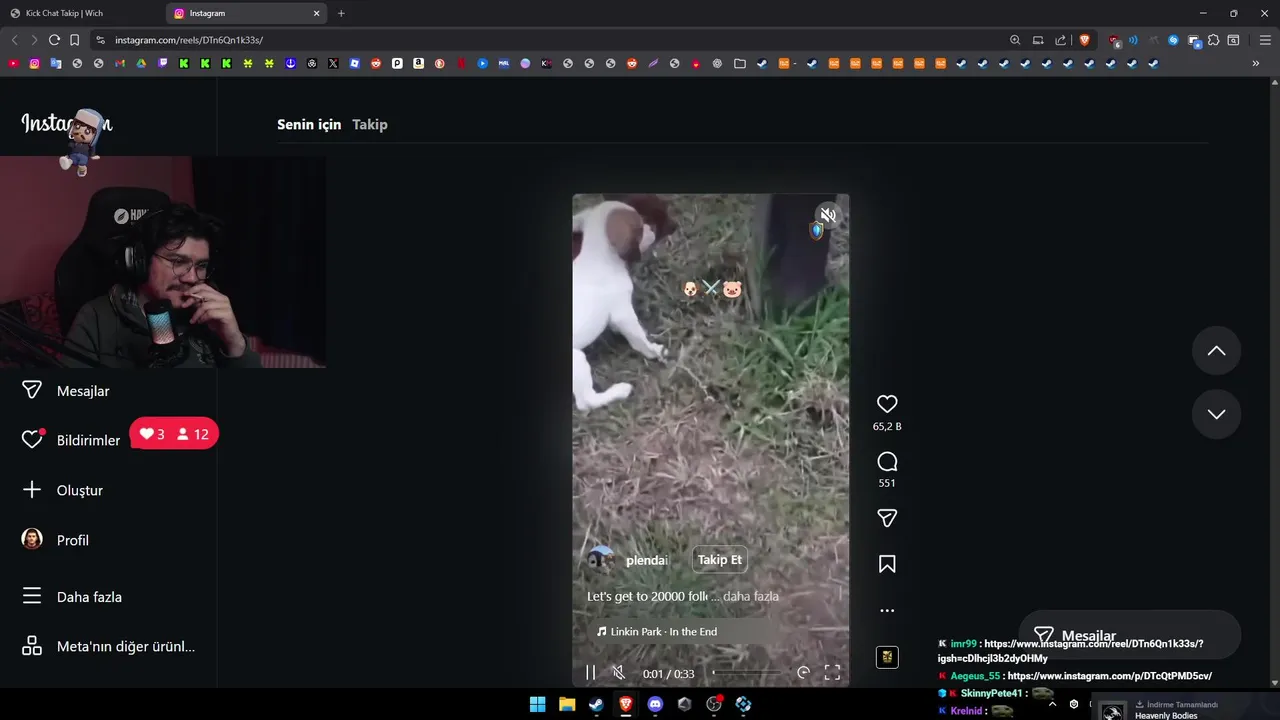
Task: Open imr99's Instagram reel link in chat
Action: point(1070,651)
